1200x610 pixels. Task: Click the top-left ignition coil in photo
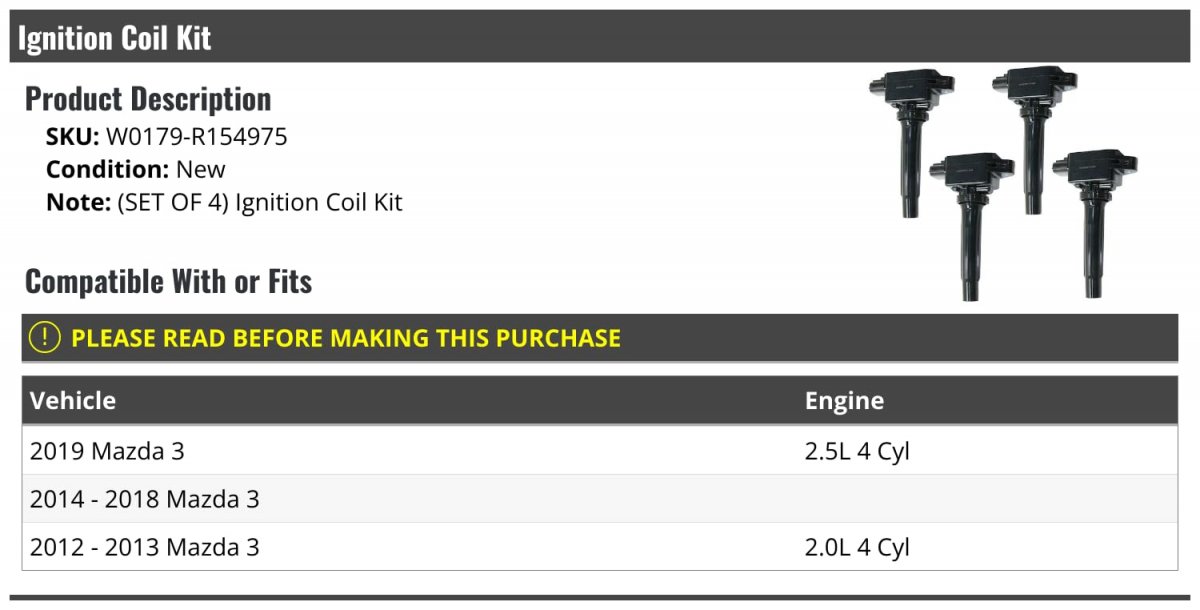tap(910, 142)
